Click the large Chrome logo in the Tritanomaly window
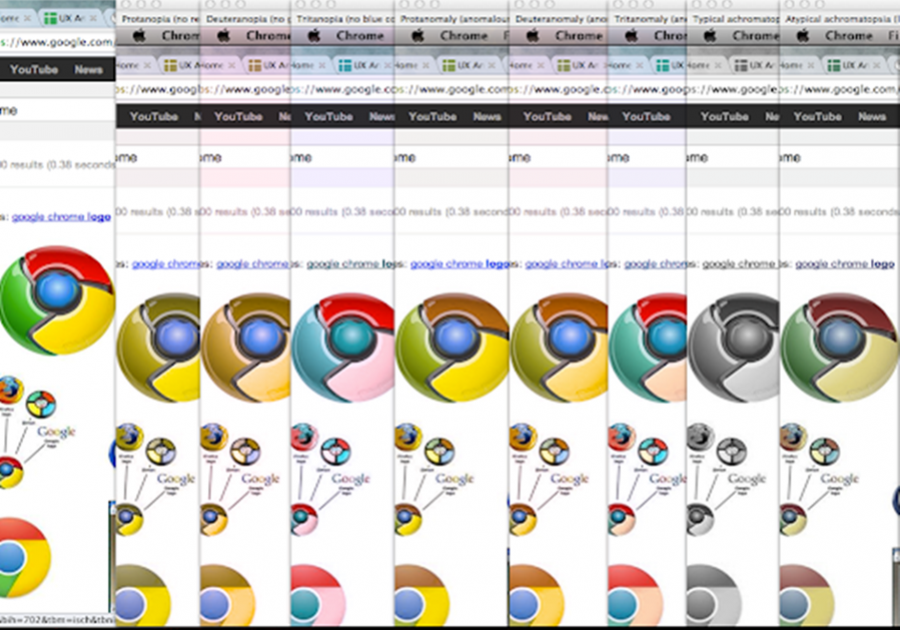Image resolution: width=900 pixels, height=630 pixels. [647, 348]
